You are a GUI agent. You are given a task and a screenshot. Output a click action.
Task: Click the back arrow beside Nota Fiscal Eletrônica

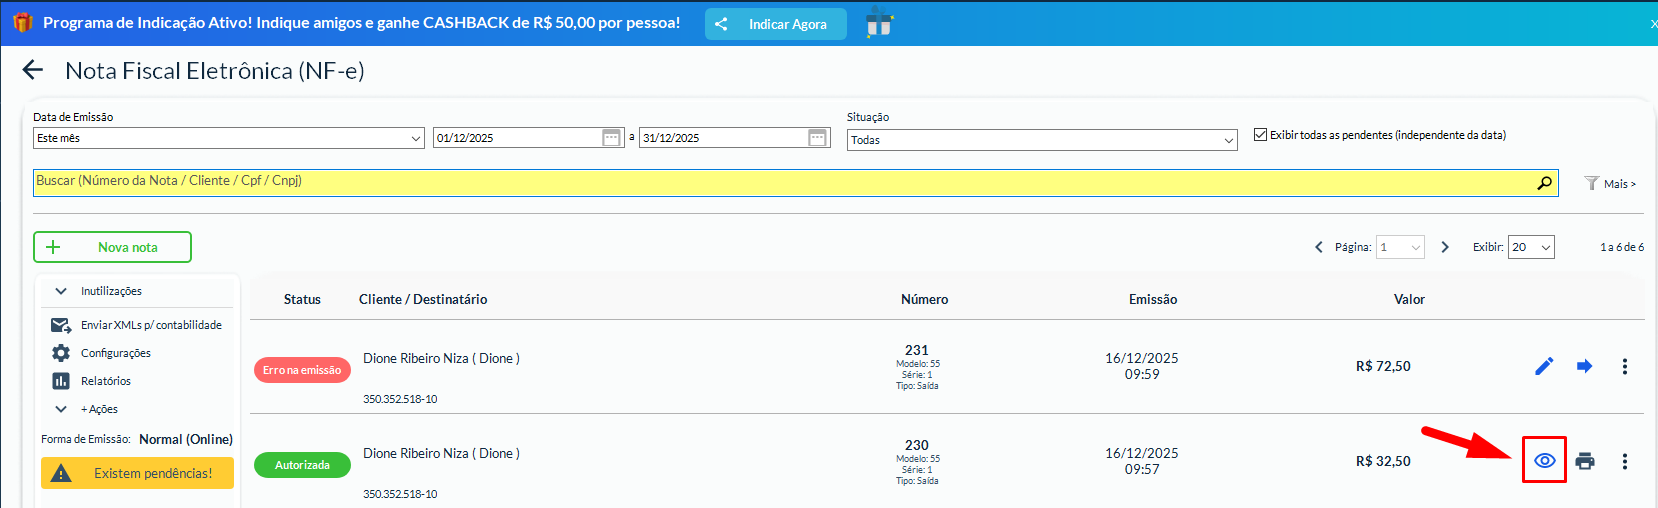(33, 70)
